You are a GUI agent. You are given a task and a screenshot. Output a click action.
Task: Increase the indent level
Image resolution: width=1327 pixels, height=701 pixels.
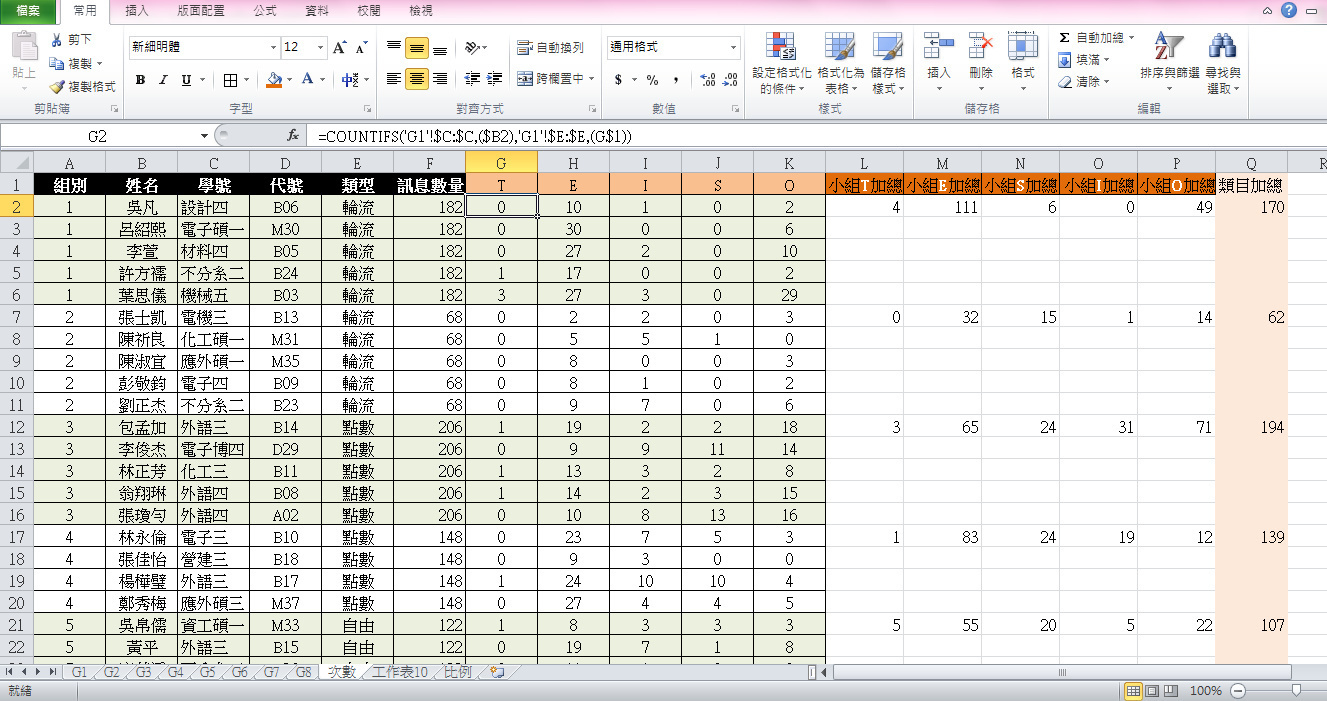tap(494, 79)
